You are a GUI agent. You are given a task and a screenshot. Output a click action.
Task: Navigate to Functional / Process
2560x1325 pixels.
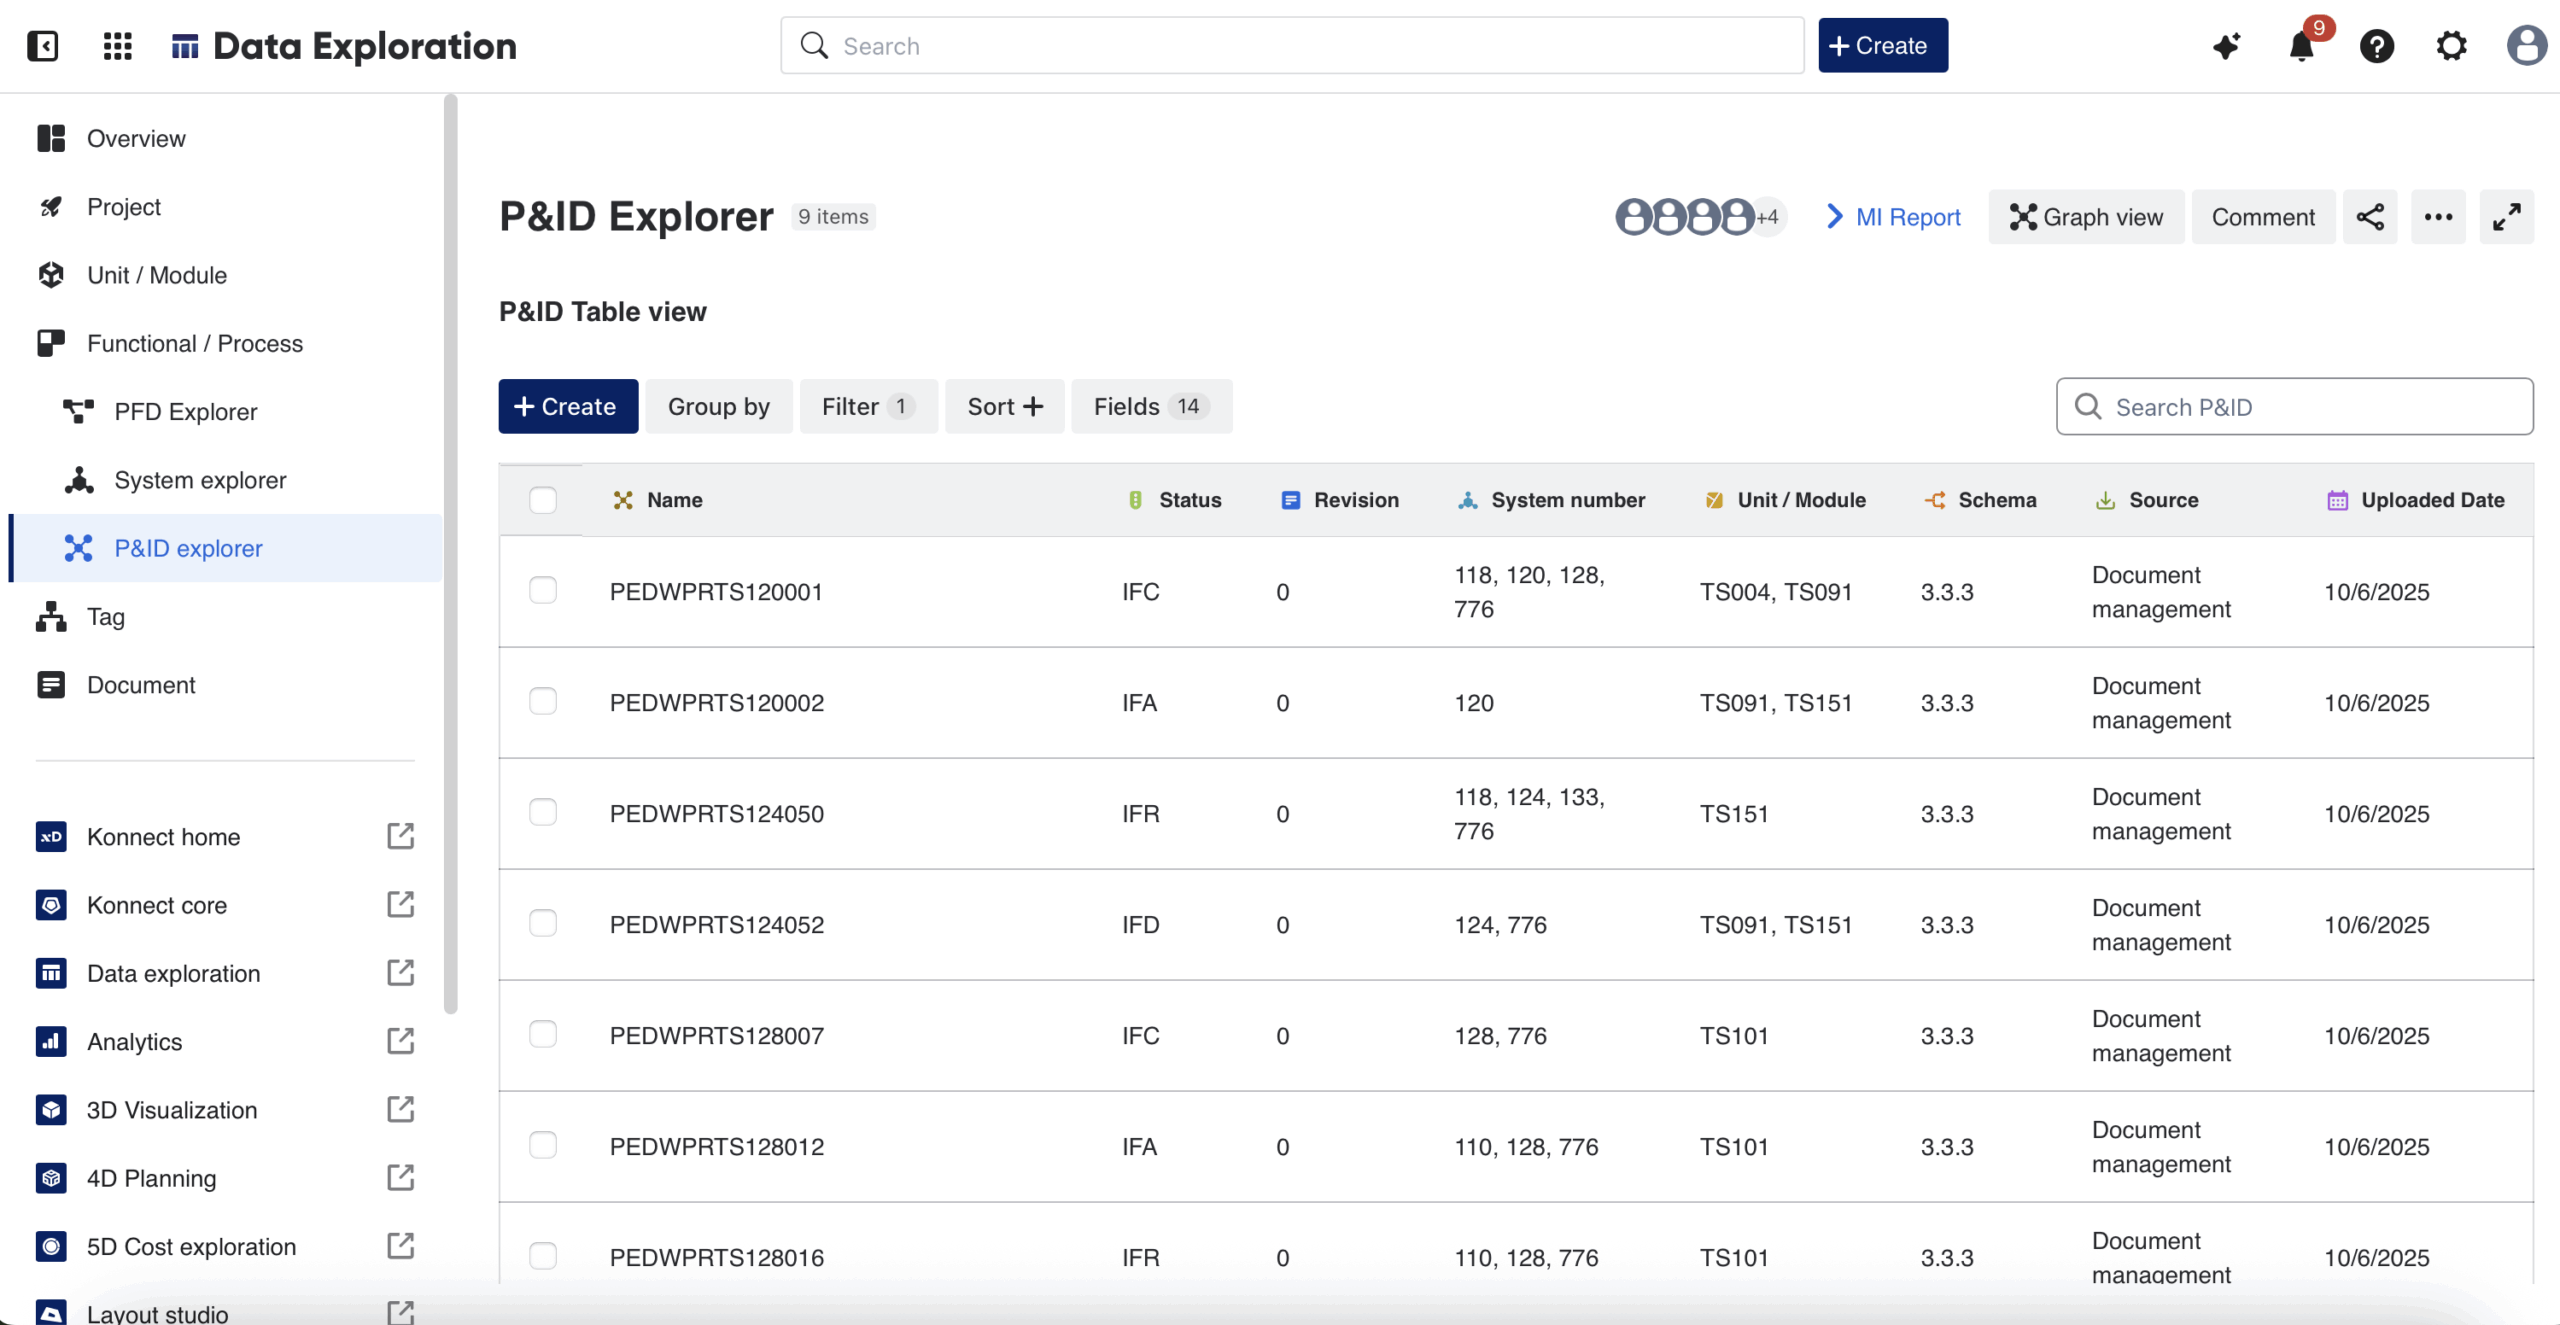click(x=195, y=343)
